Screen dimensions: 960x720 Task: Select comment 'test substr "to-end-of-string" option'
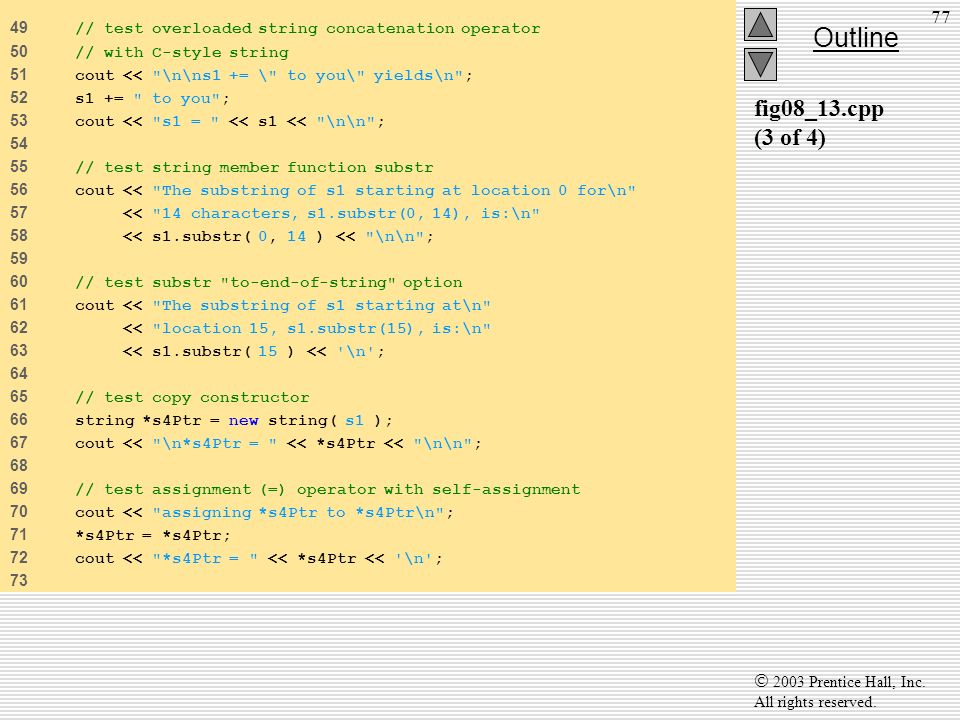(x=269, y=282)
